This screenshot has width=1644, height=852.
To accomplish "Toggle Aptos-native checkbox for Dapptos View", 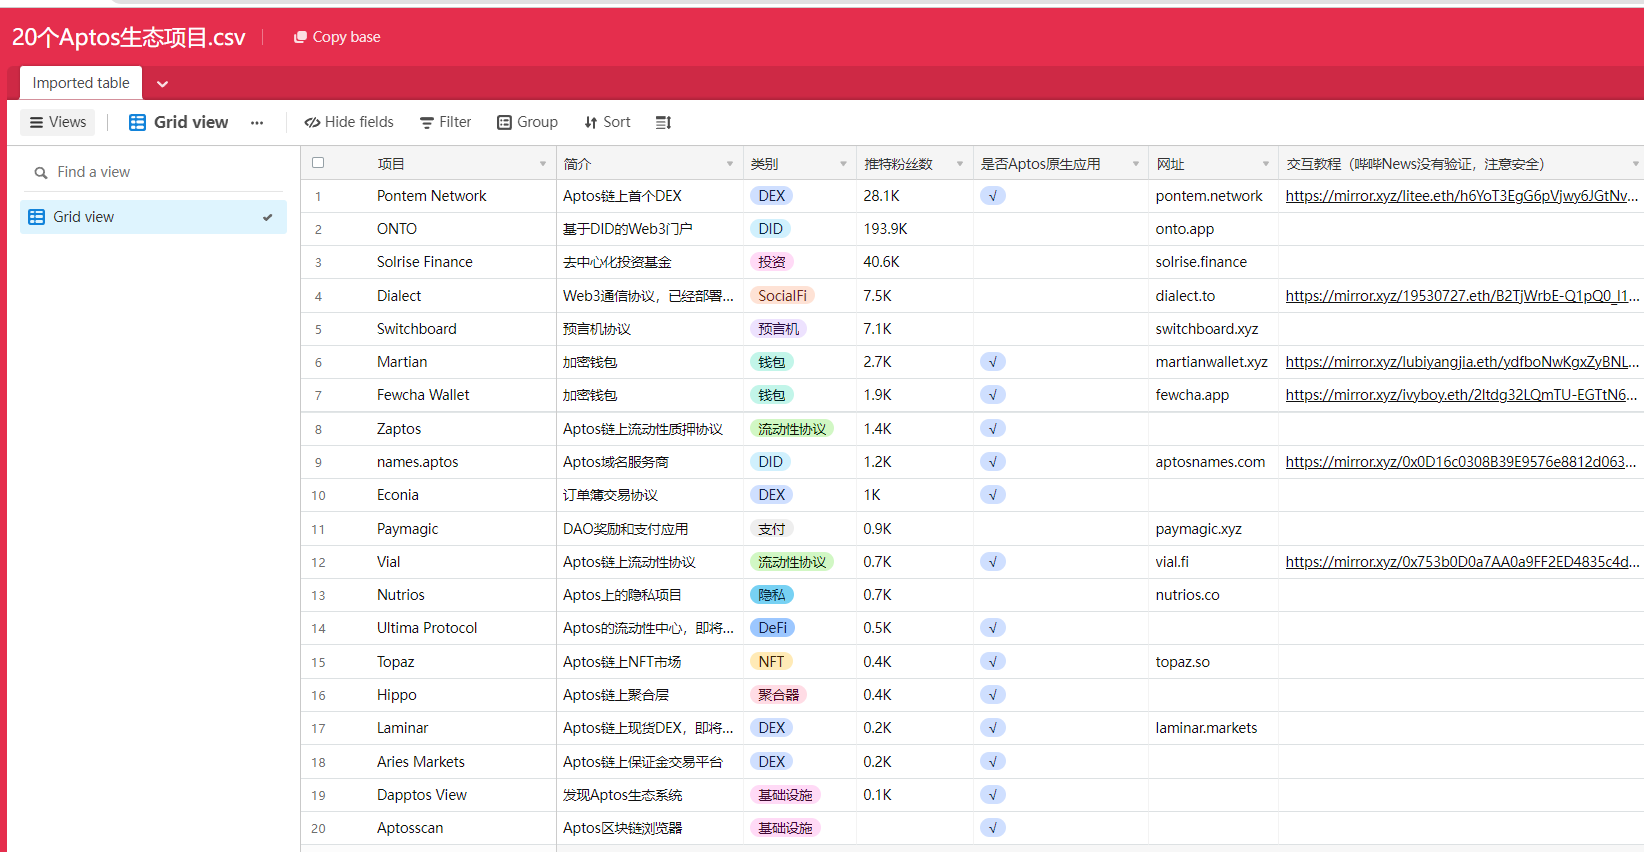I will tap(993, 795).
